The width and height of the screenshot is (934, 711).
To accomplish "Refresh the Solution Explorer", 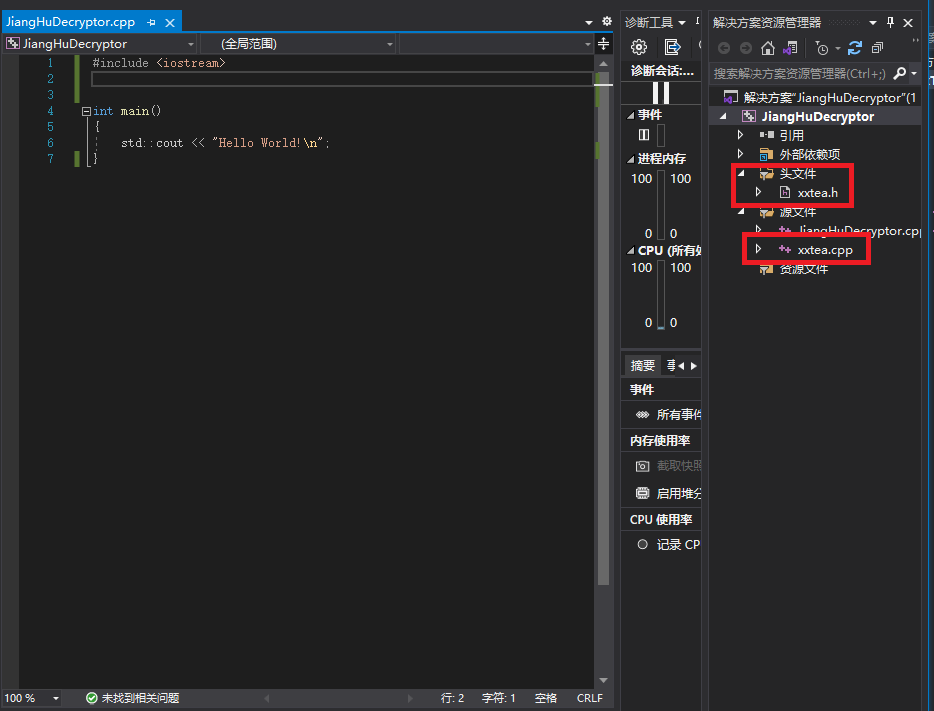I will point(855,48).
